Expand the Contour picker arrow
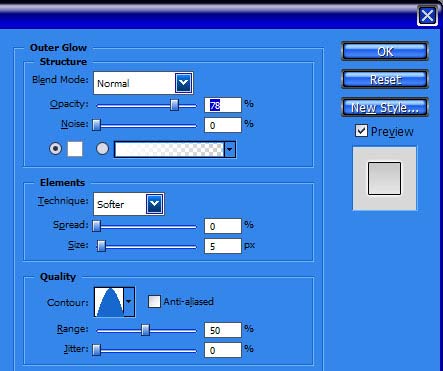The width and height of the screenshot is (443, 371). coord(129,302)
